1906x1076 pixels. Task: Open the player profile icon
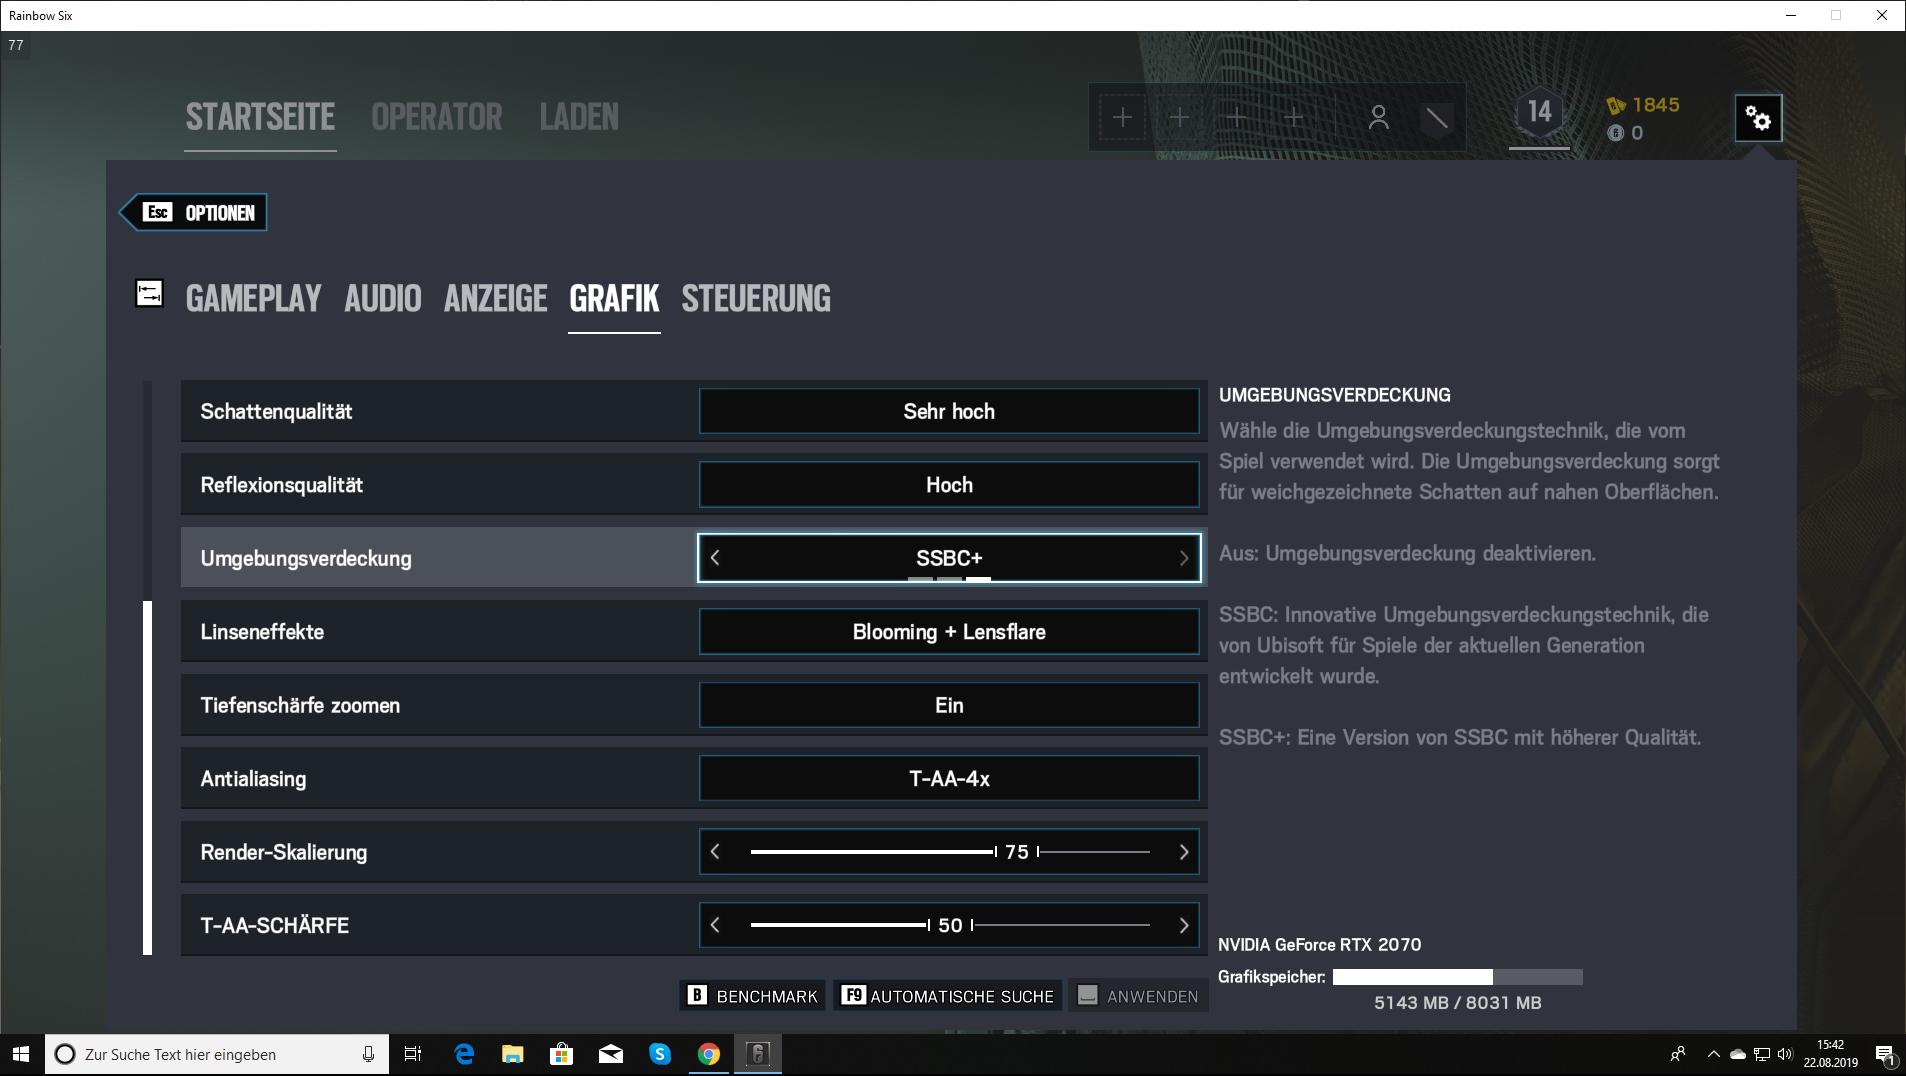pyautogui.click(x=1378, y=118)
